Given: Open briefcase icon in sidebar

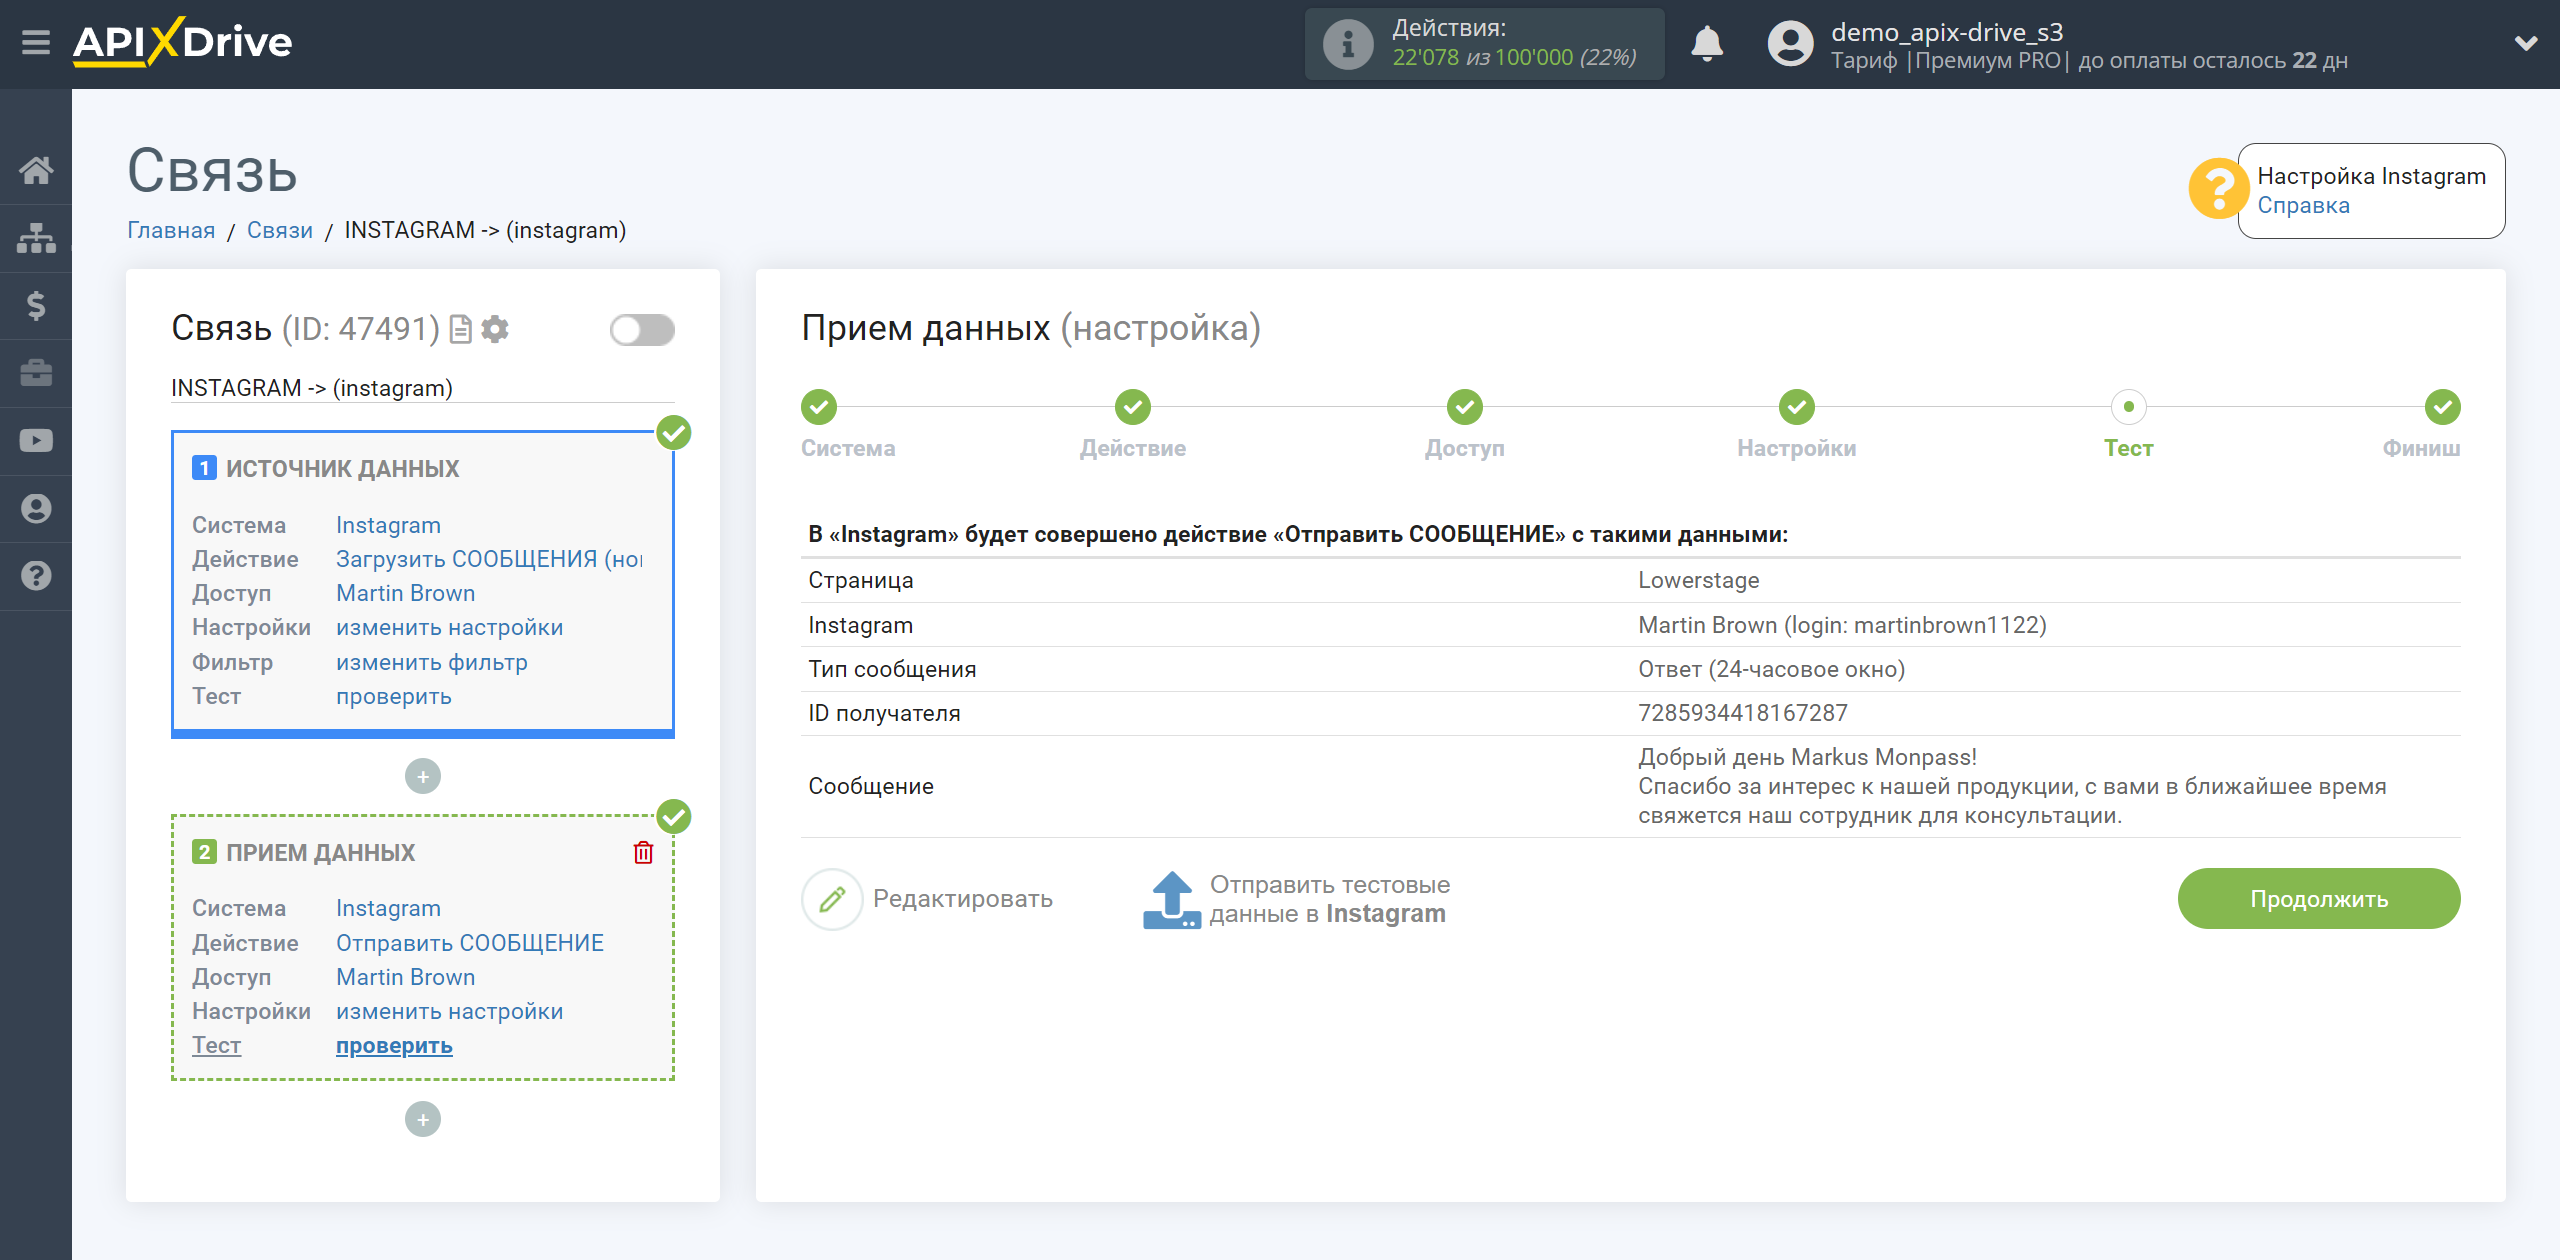Looking at the screenshot, I should 36,373.
